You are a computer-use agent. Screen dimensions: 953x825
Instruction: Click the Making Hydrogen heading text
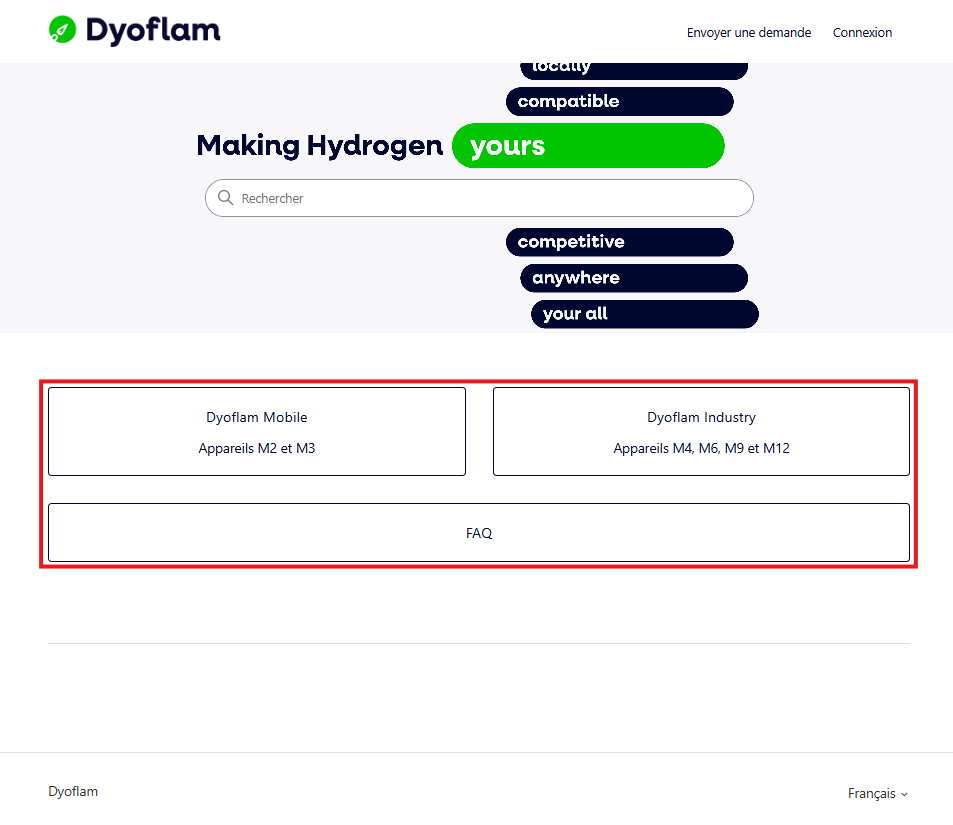click(320, 146)
